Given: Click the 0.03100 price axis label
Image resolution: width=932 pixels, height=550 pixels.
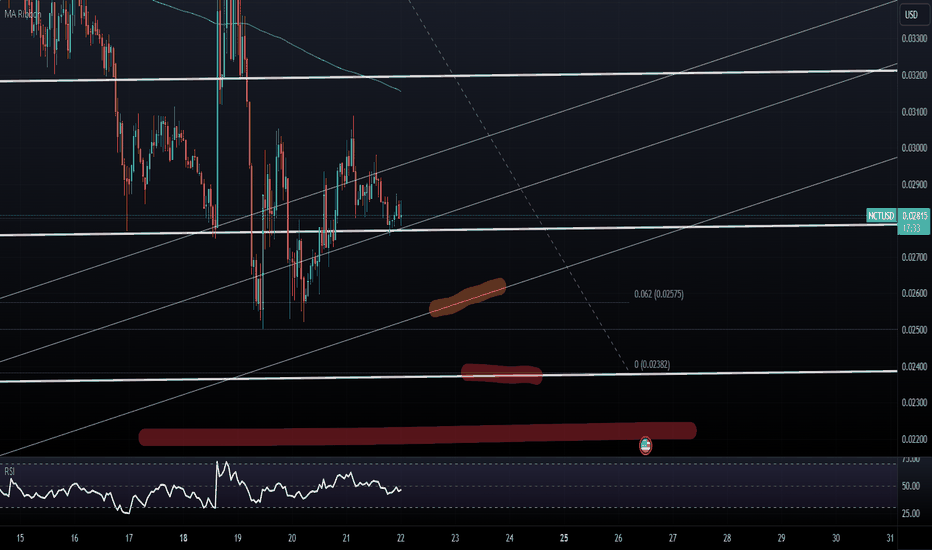Looking at the screenshot, I should tap(914, 112).
